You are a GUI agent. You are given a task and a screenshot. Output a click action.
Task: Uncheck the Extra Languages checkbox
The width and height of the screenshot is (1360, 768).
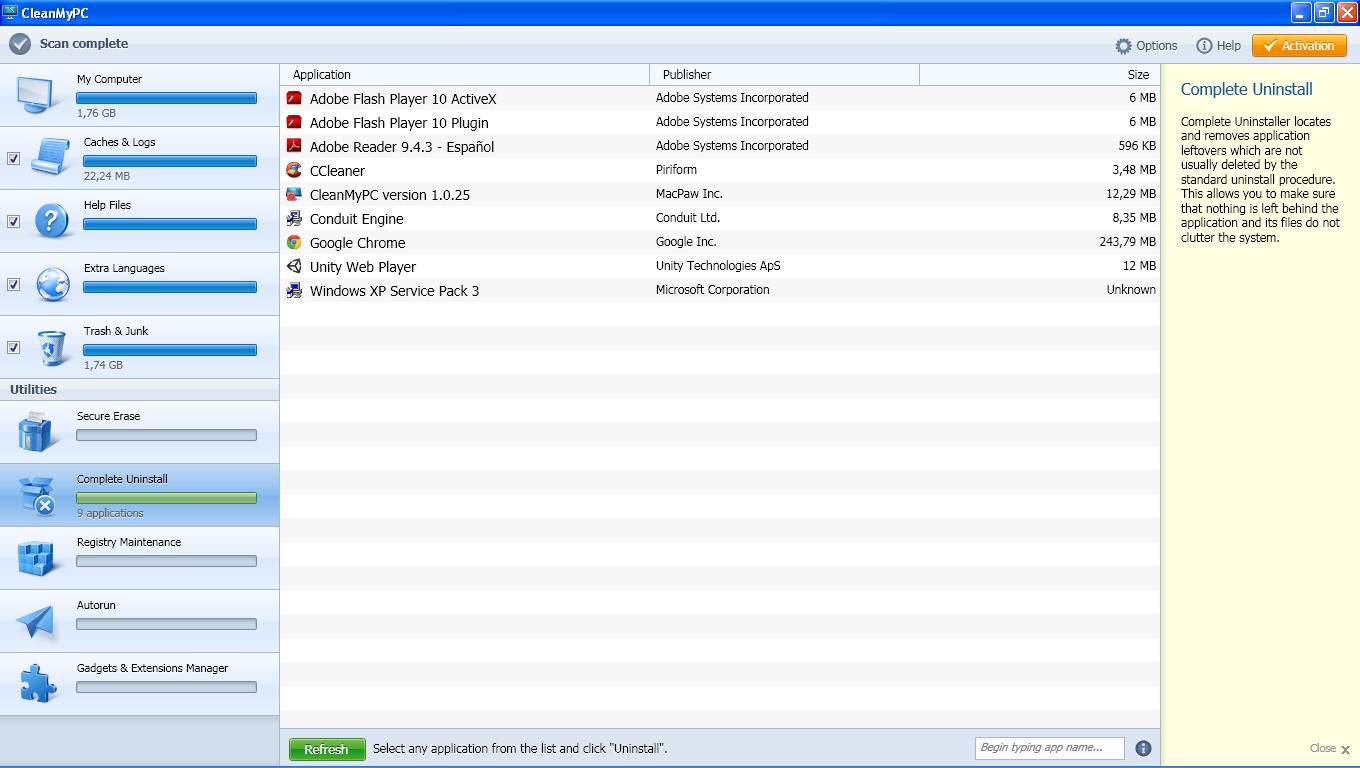click(13, 284)
